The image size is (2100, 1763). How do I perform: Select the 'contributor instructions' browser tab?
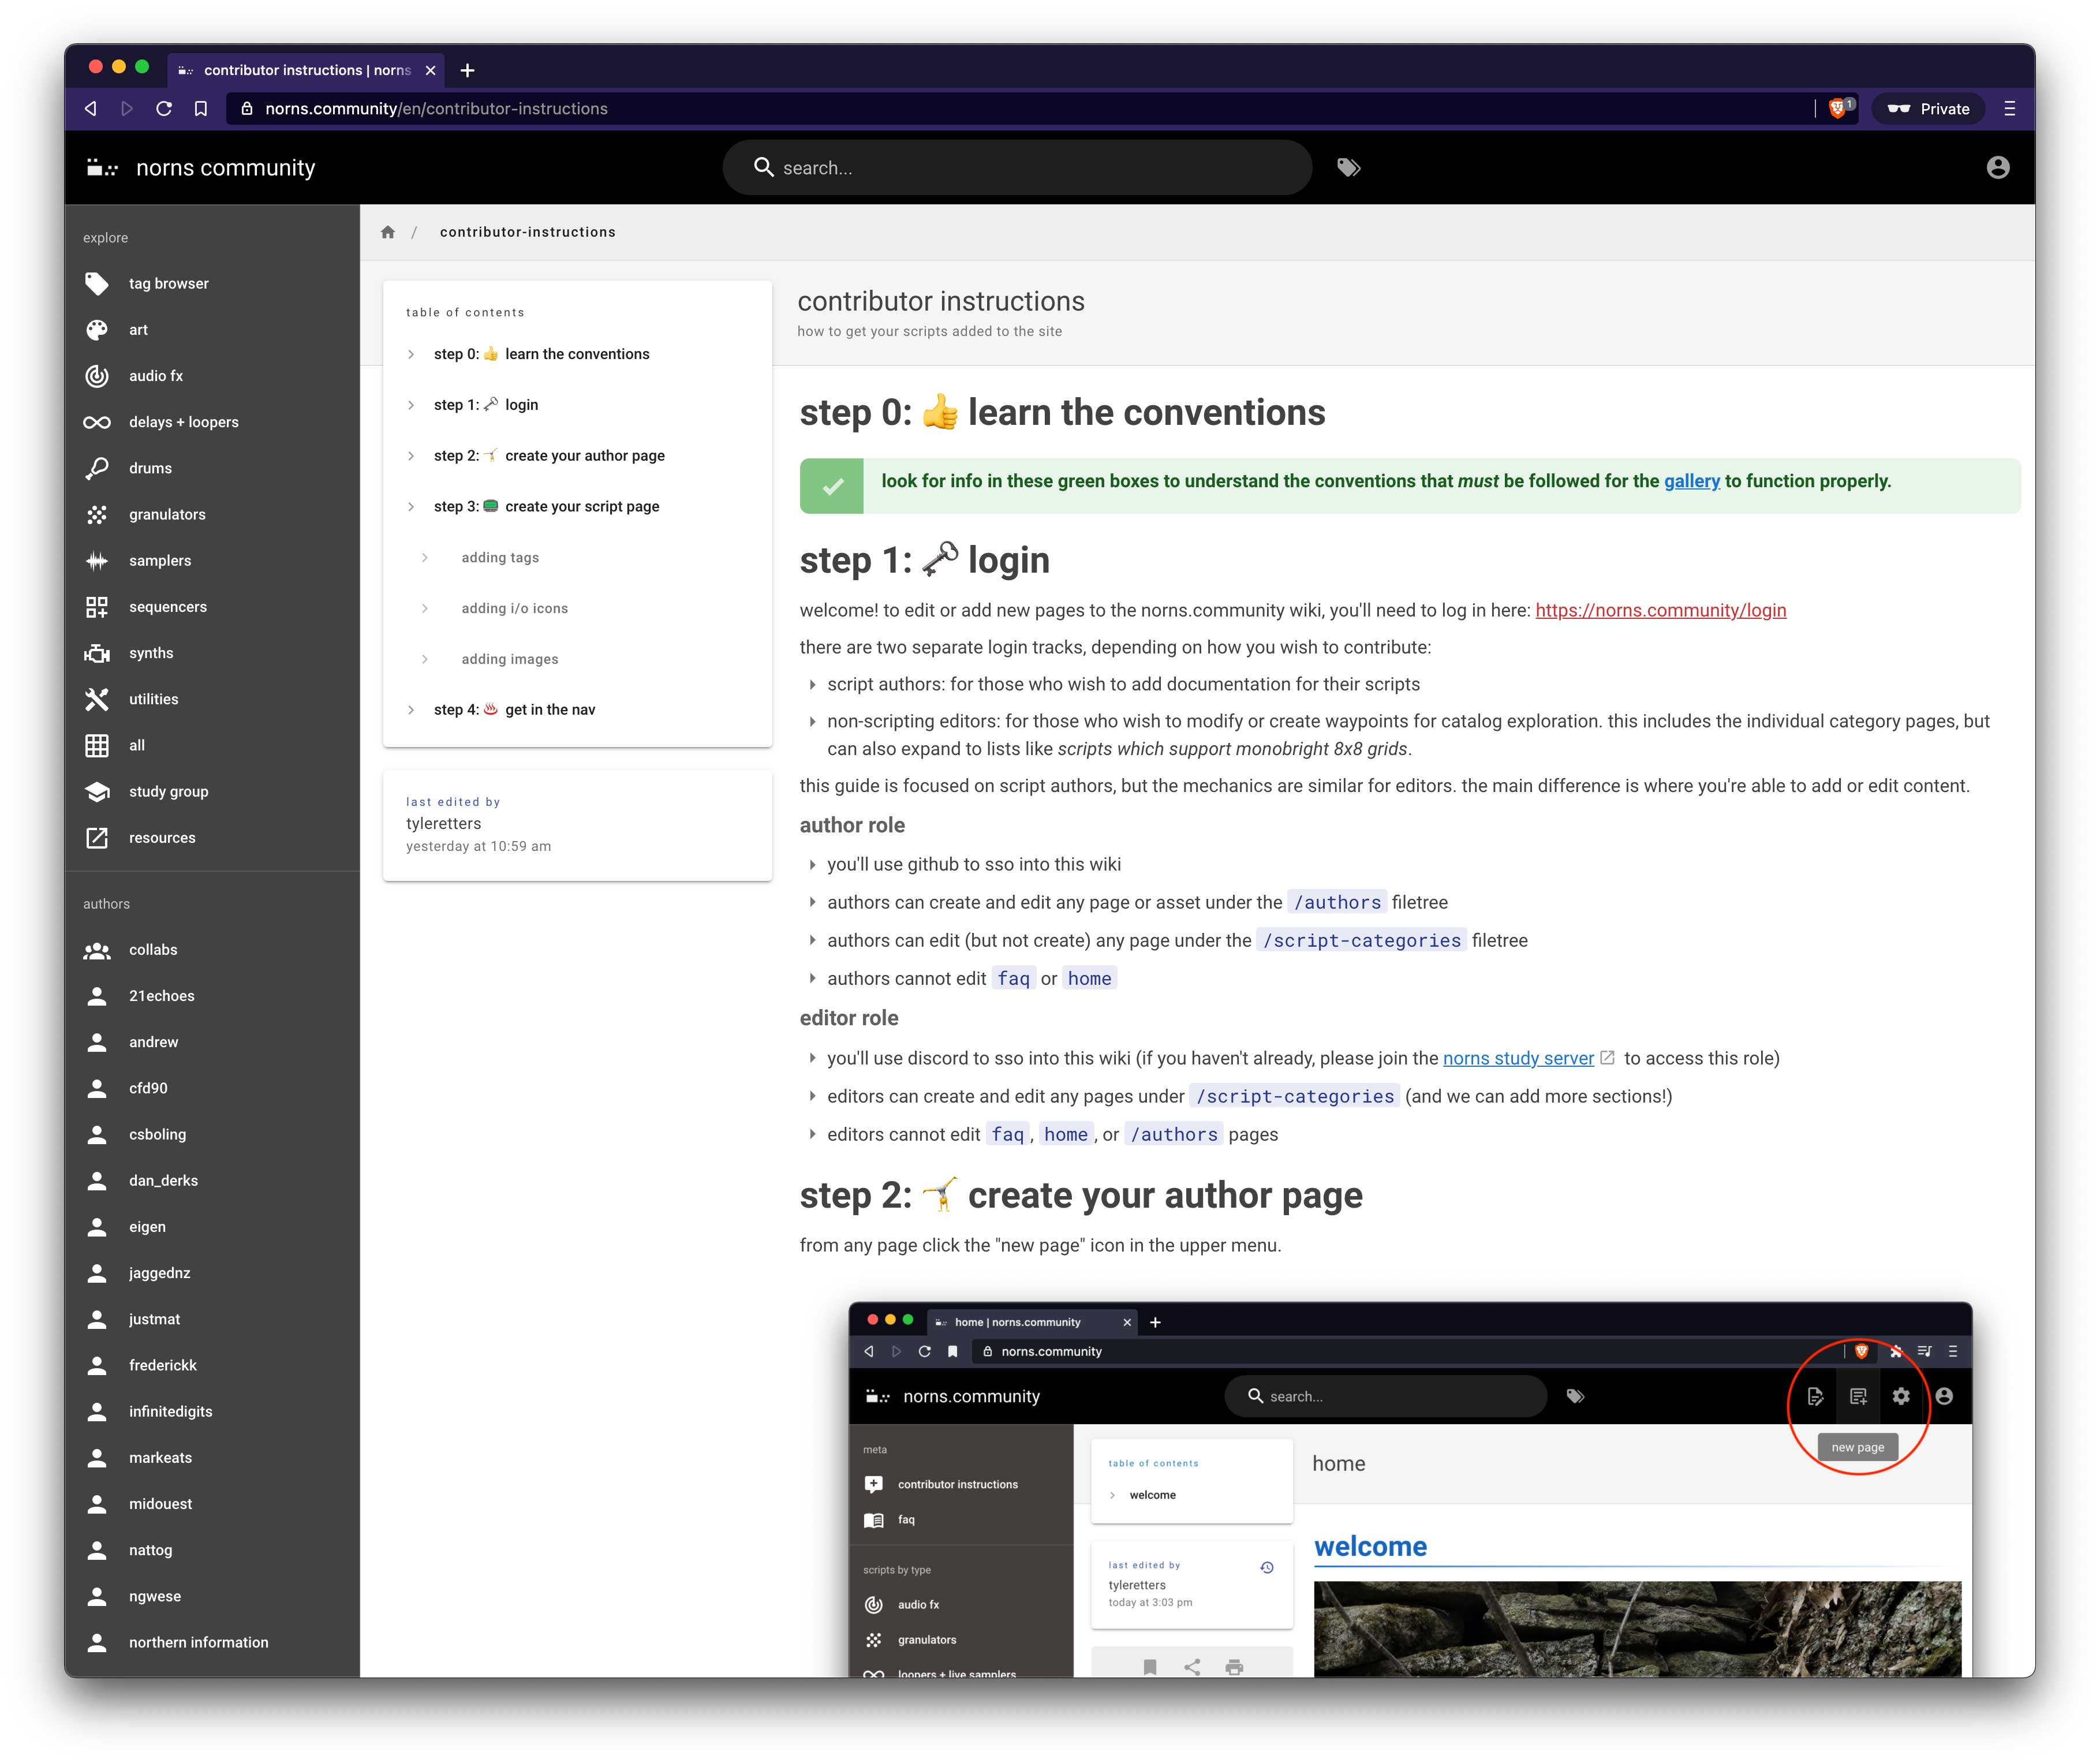pos(306,70)
